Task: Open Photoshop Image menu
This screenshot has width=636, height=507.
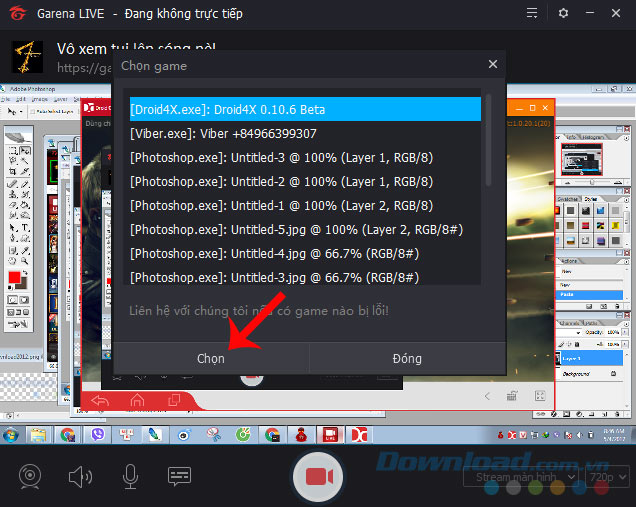Action: coord(39,99)
